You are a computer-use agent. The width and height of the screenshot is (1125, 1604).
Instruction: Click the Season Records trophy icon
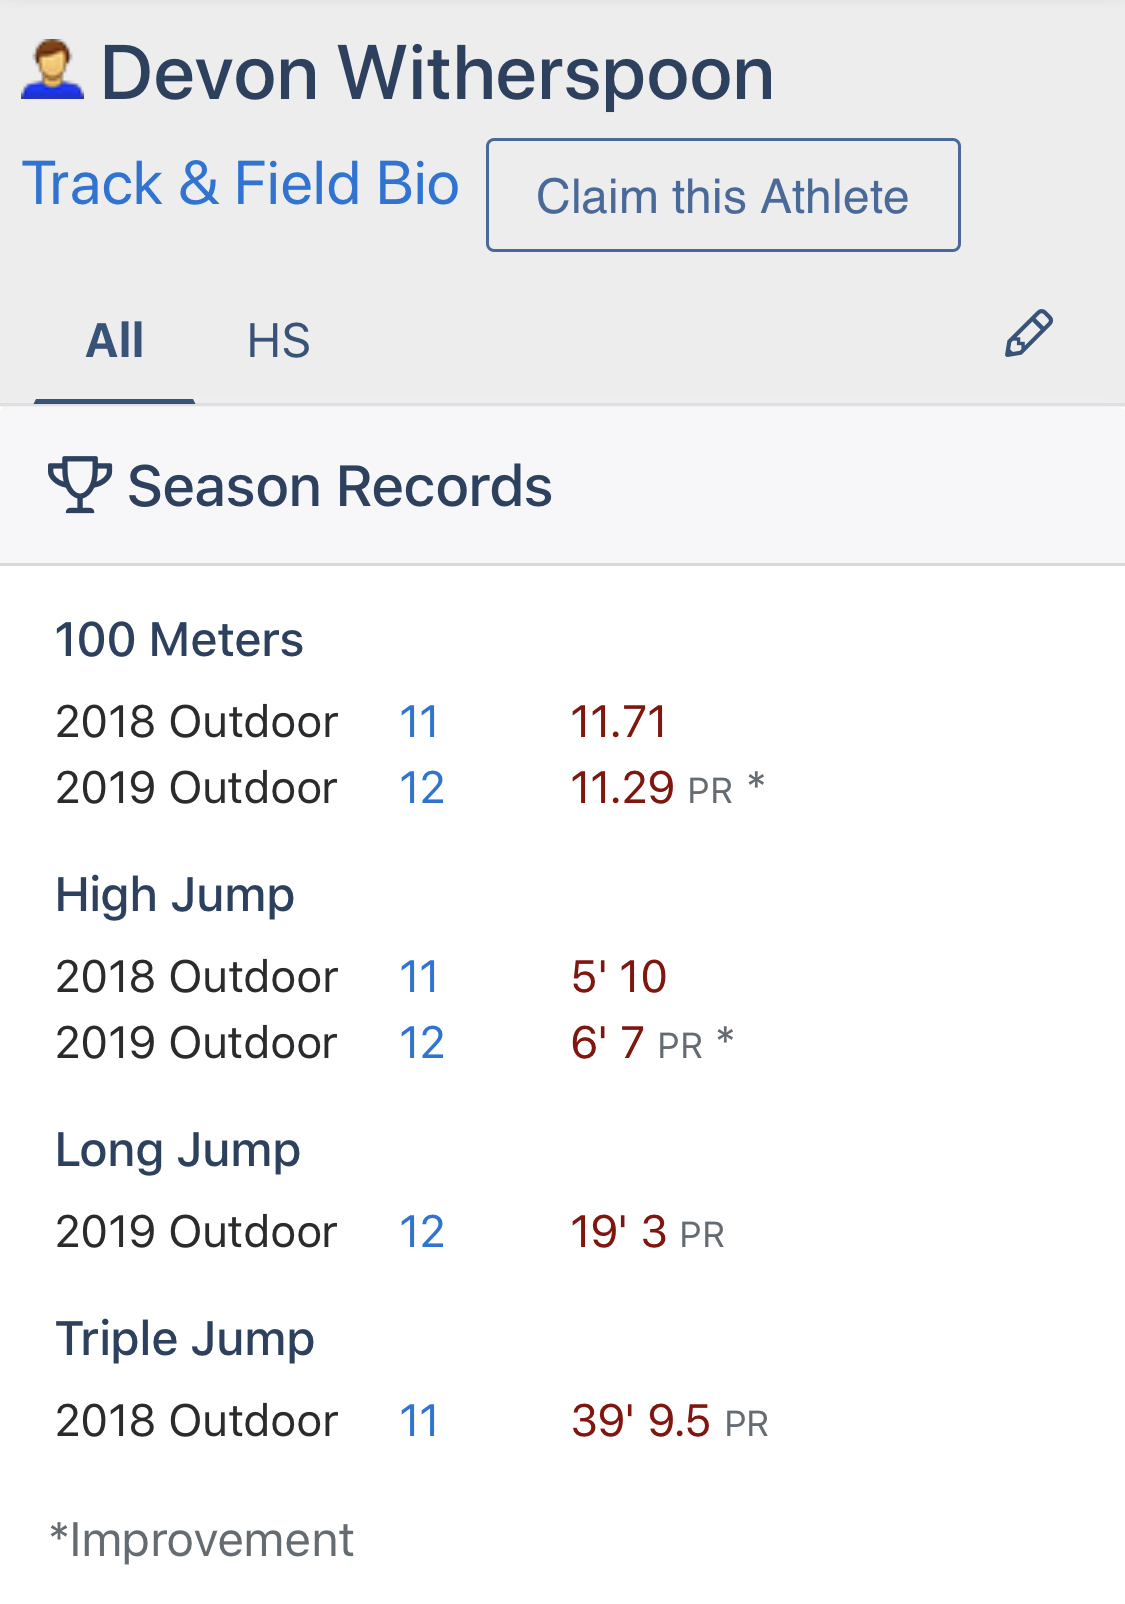pyautogui.click(x=79, y=485)
